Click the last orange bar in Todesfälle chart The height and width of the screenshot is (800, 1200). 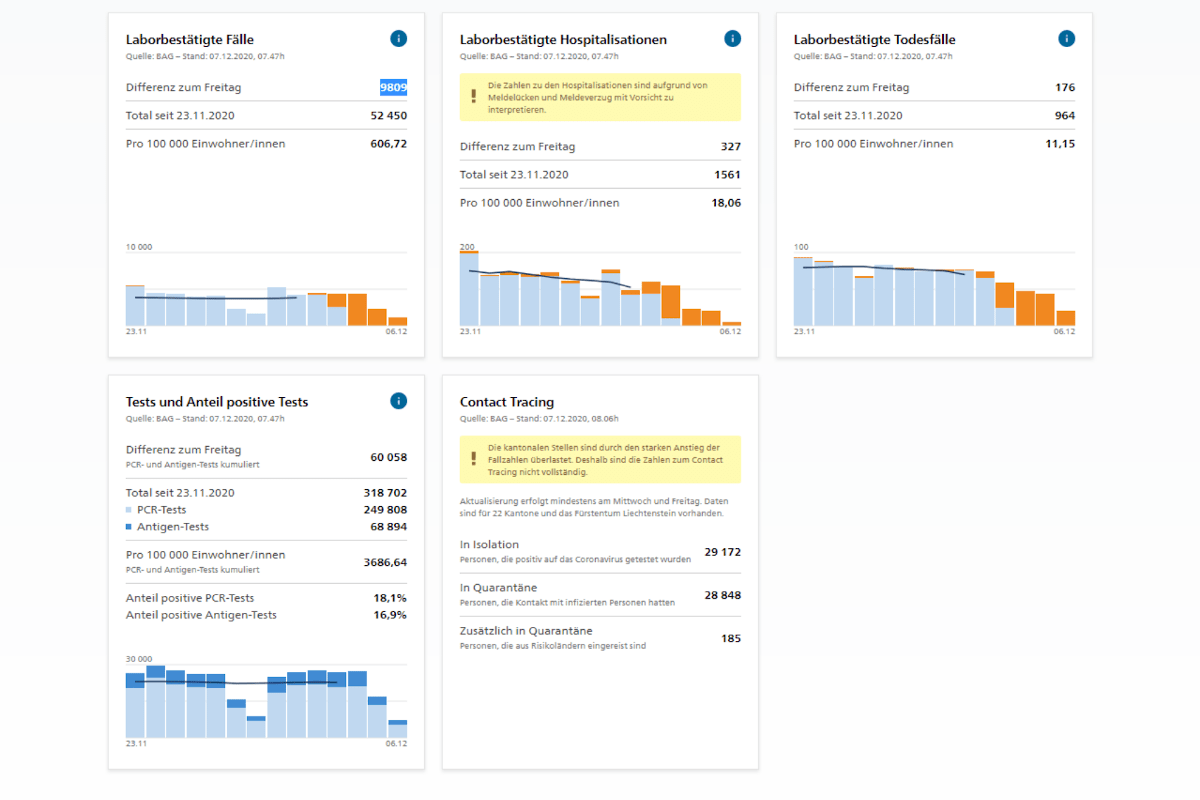[1066, 318]
